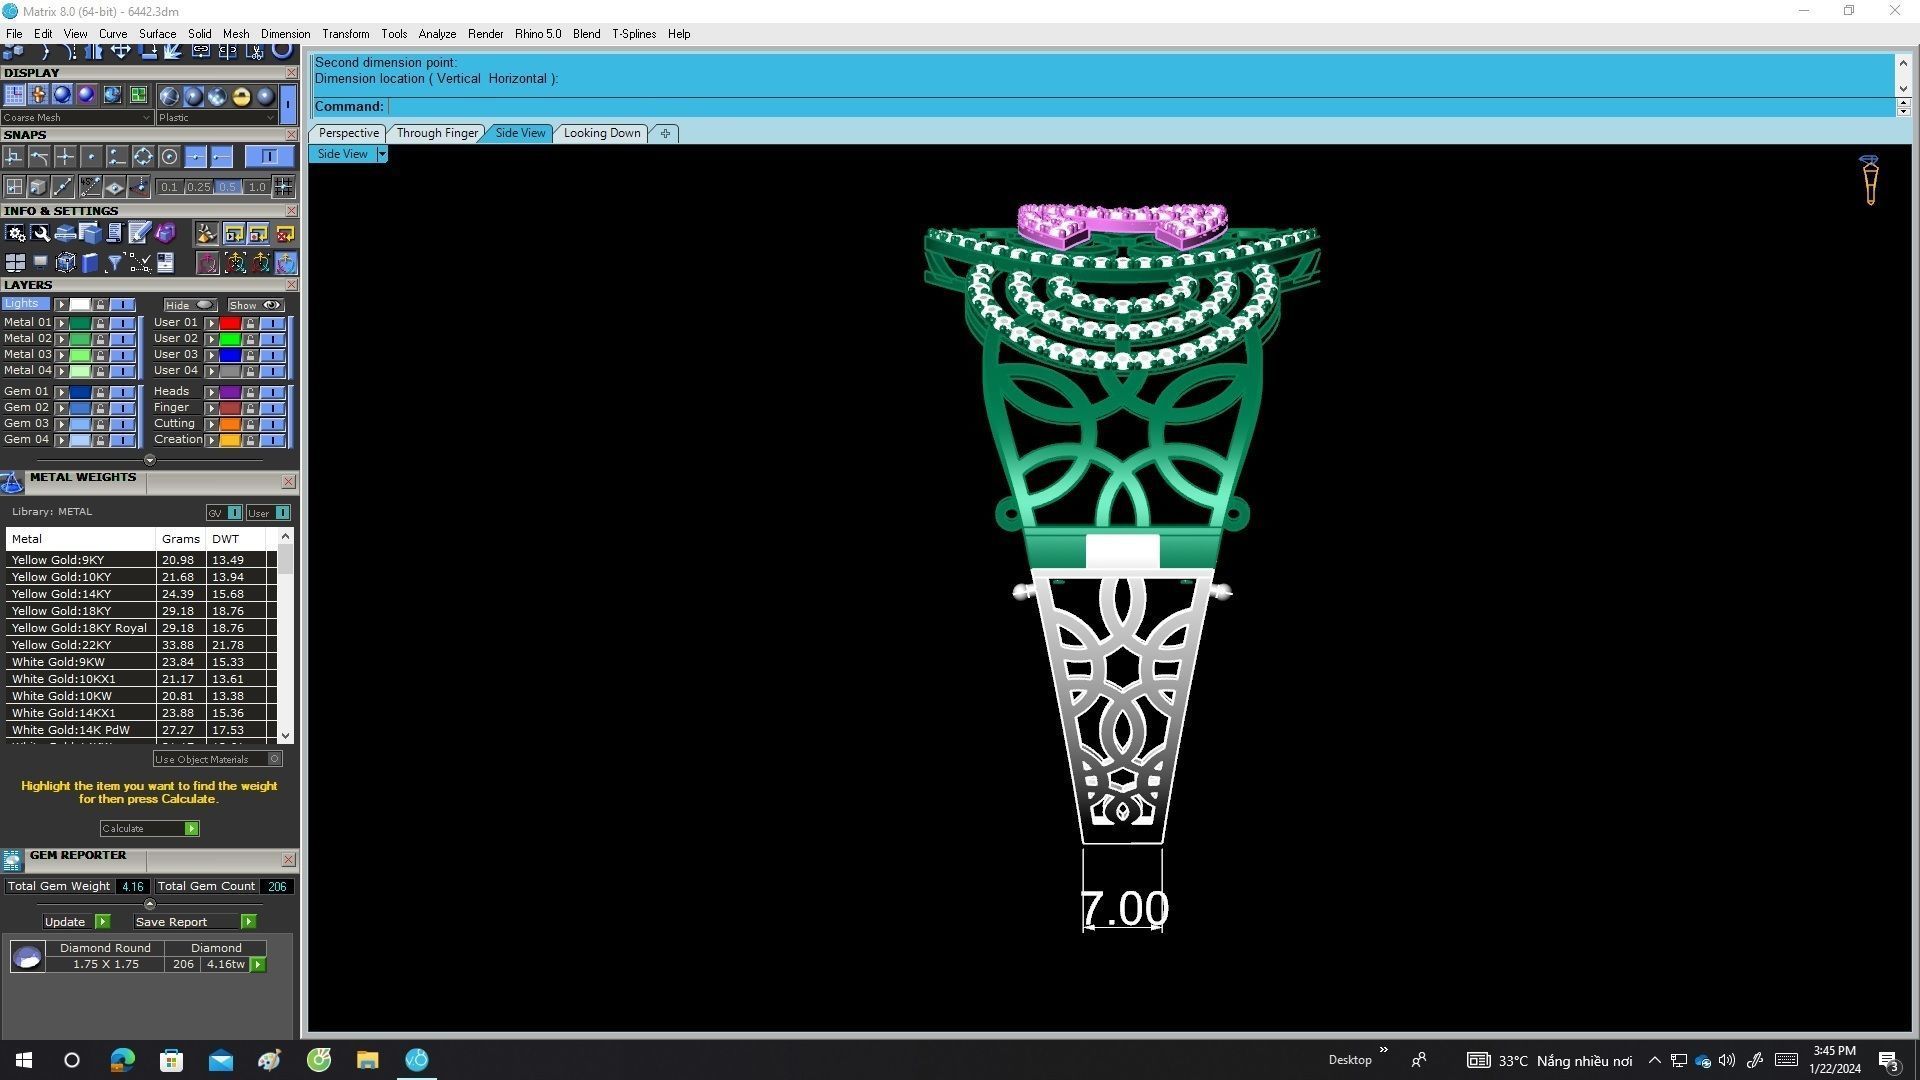Open the Use Object Materials dropdown
Viewport: 1920px width, 1080px height.
218,759
